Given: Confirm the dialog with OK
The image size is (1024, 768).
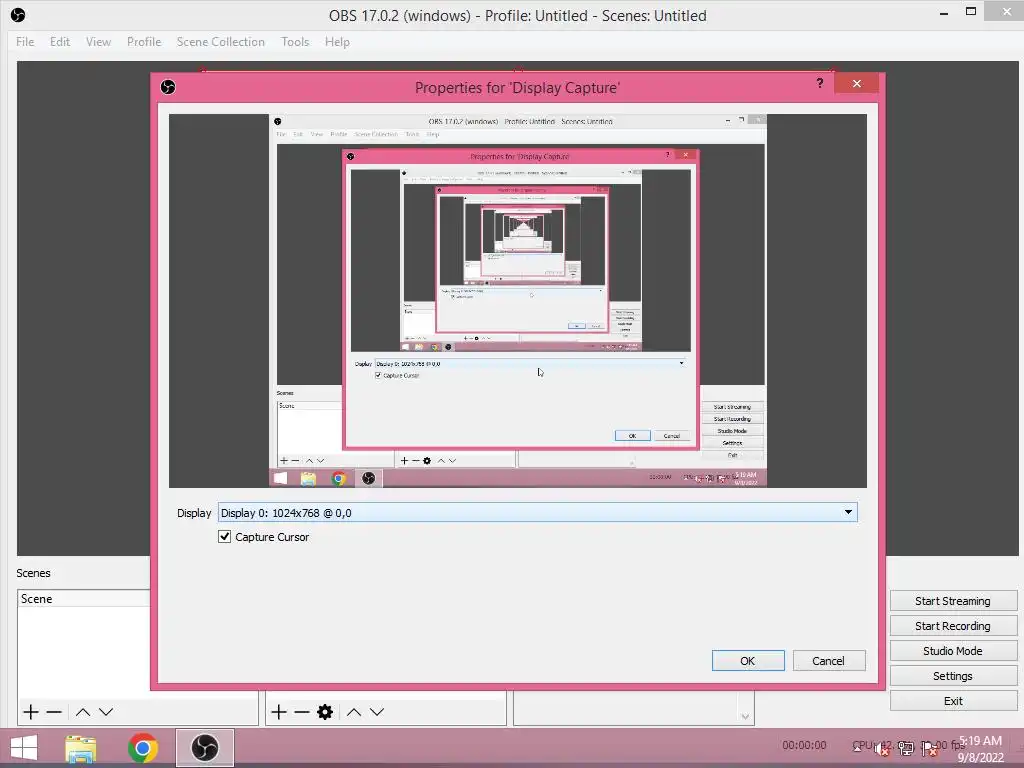Looking at the screenshot, I should coord(748,661).
